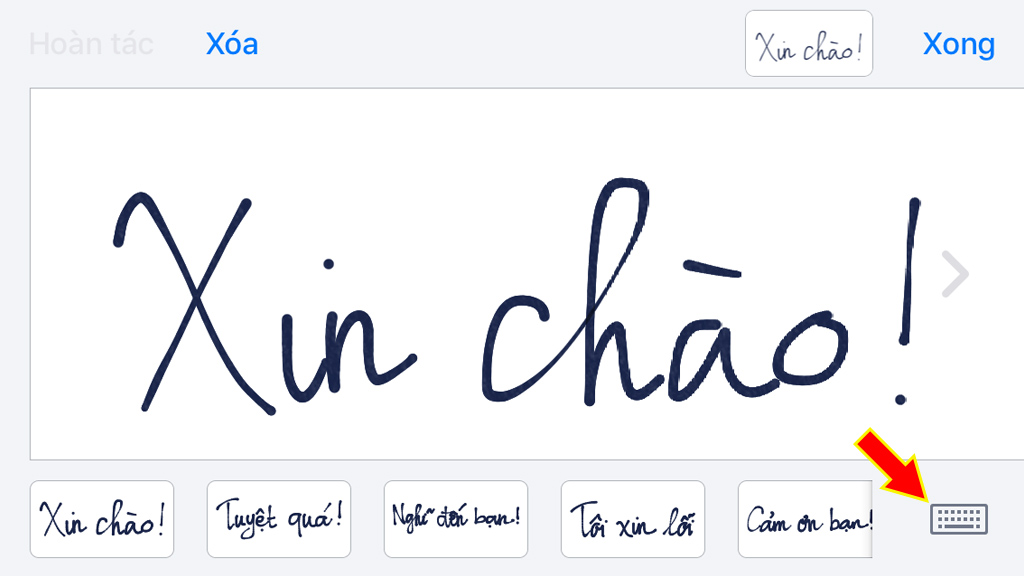Image resolution: width=1024 pixels, height=576 pixels.
Task: Use the "I'm sorry" Tôi xin lỗi card
Action: click(x=633, y=519)
